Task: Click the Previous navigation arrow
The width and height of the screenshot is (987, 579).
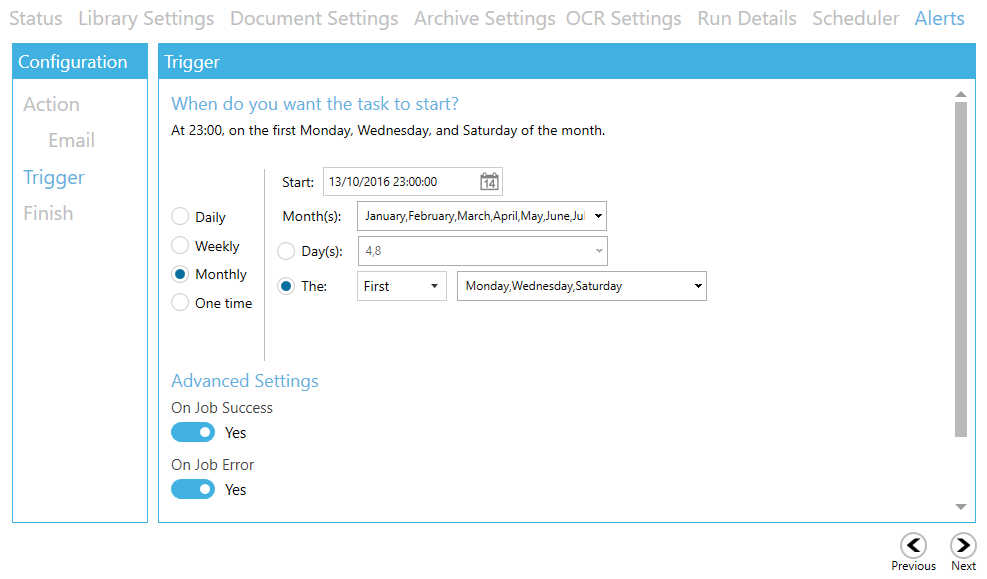Action: 913,546
